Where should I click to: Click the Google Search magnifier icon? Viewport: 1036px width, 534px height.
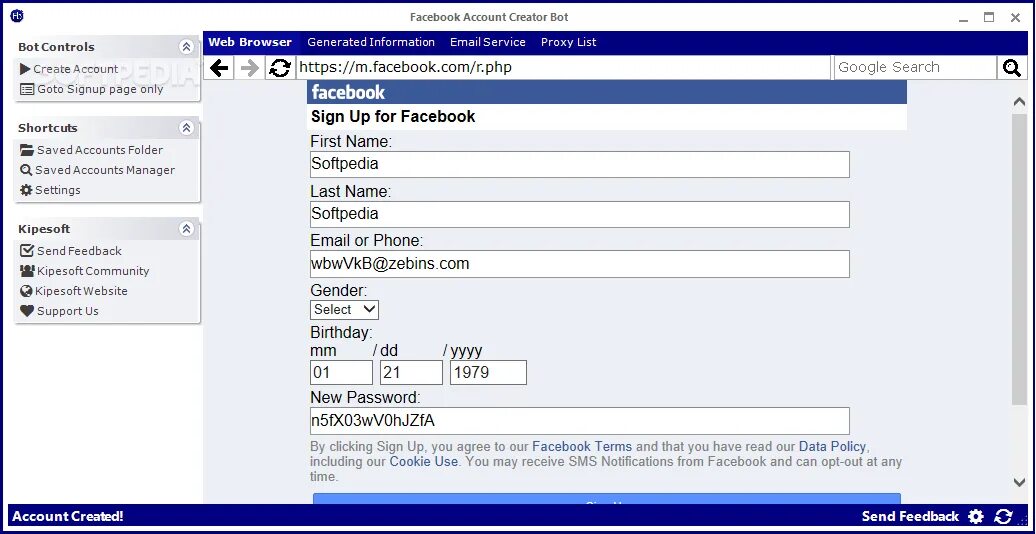(1012, 67)
